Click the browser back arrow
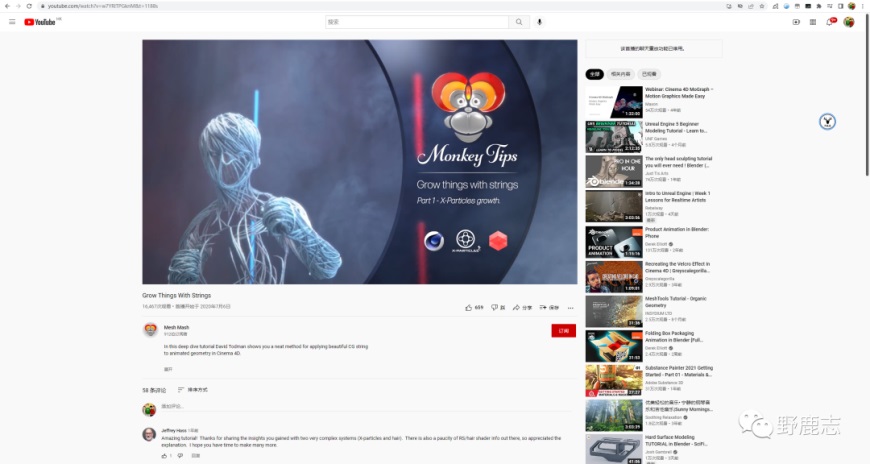 coord(7,6)
